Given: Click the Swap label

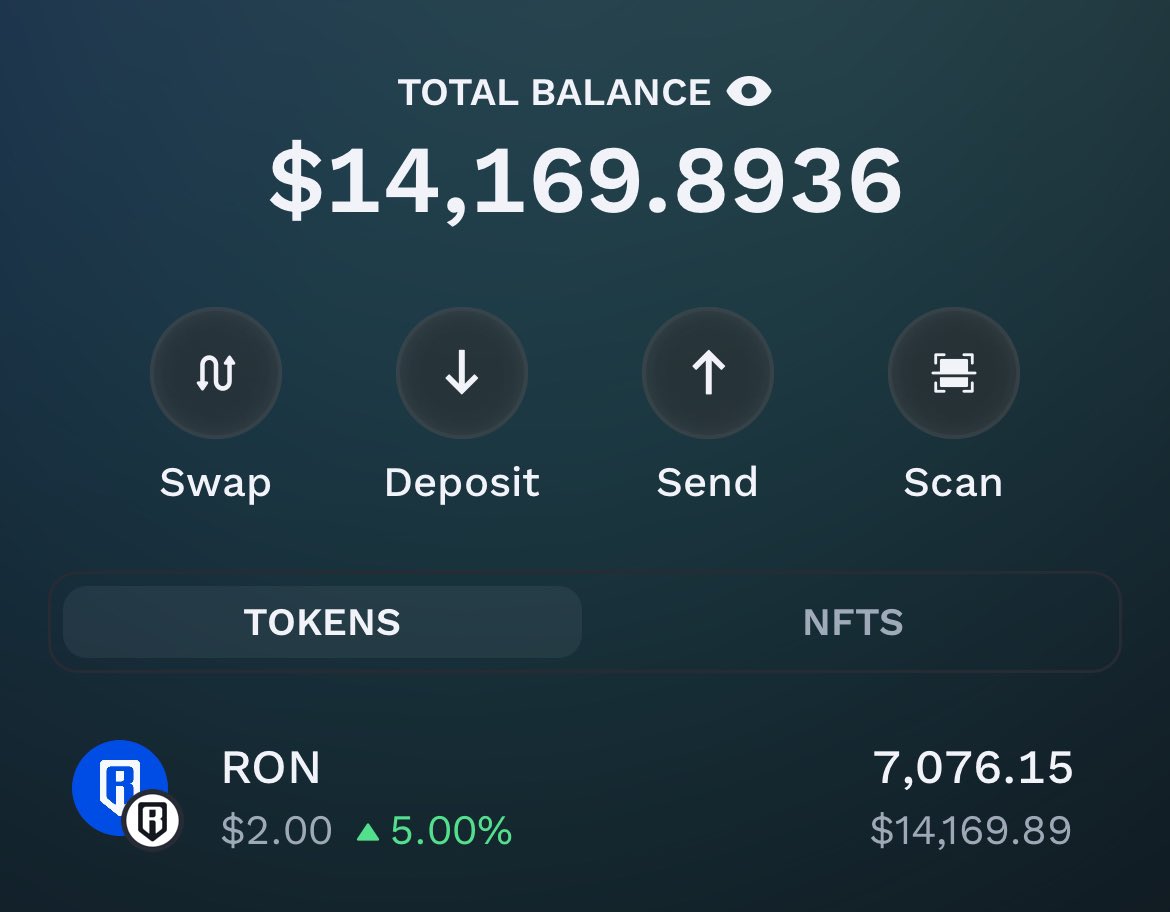Looking at the screenshot, I should point(216,484).
